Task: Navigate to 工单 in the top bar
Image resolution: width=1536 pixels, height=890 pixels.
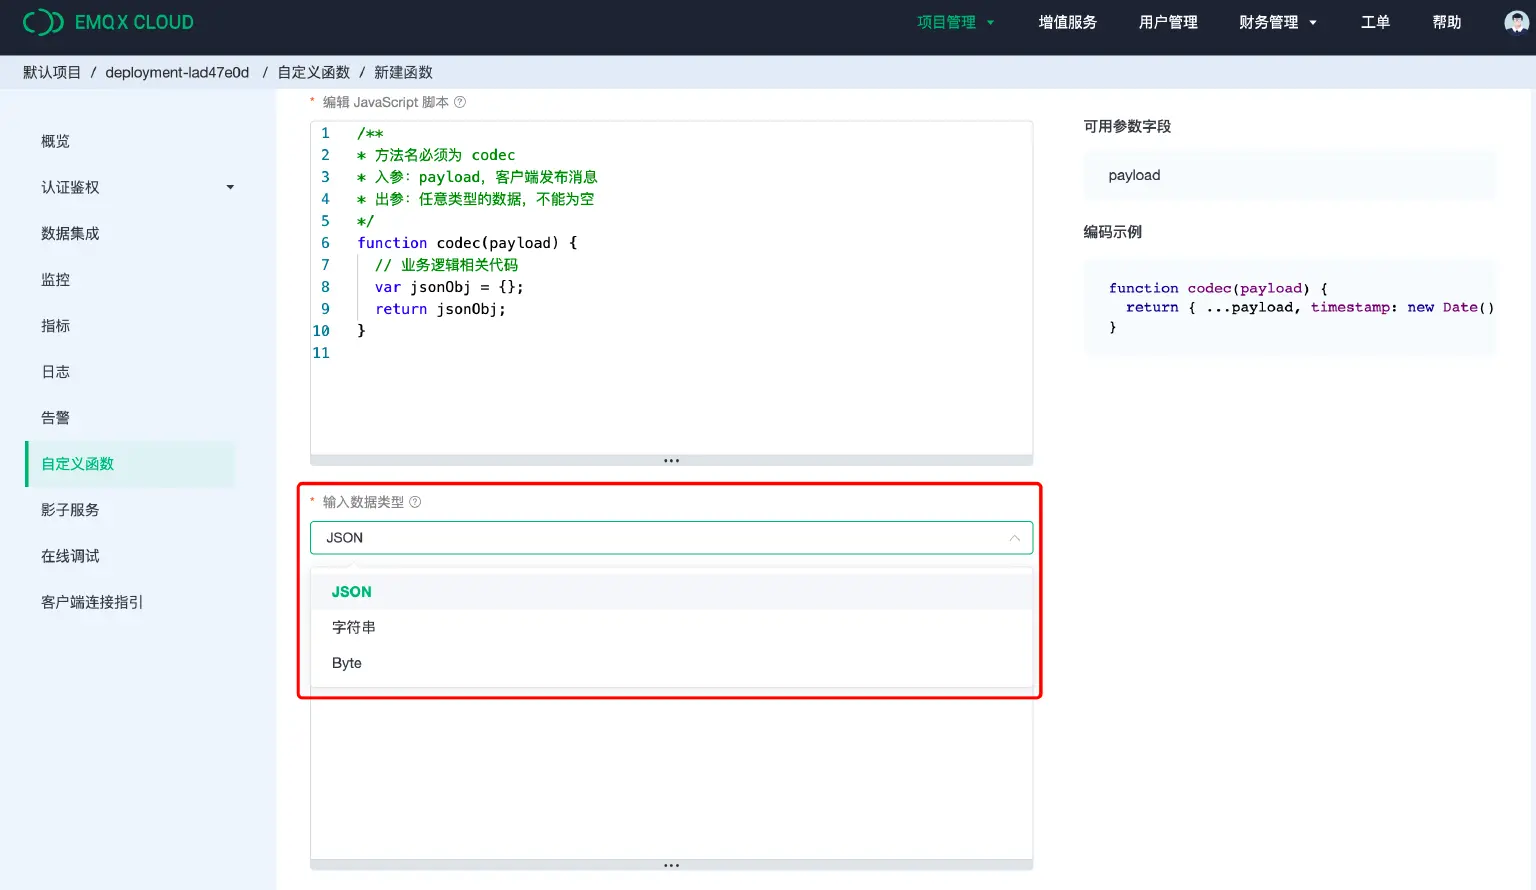Action: pos(1375,21)
